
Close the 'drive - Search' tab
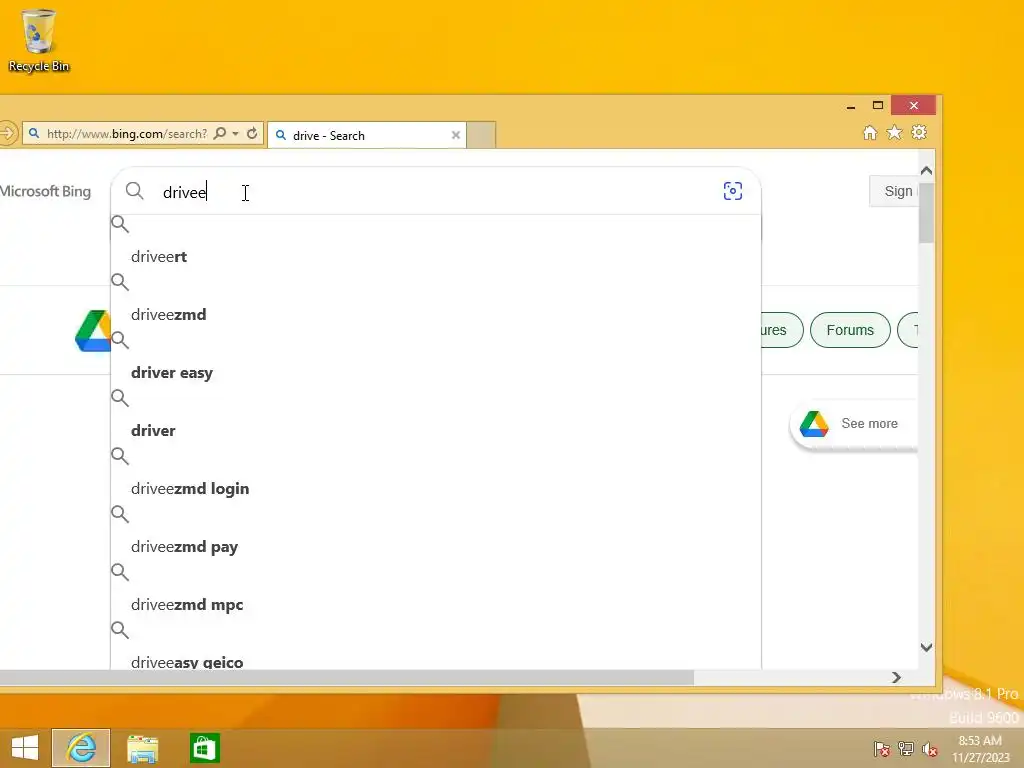[x=456, y=135]
